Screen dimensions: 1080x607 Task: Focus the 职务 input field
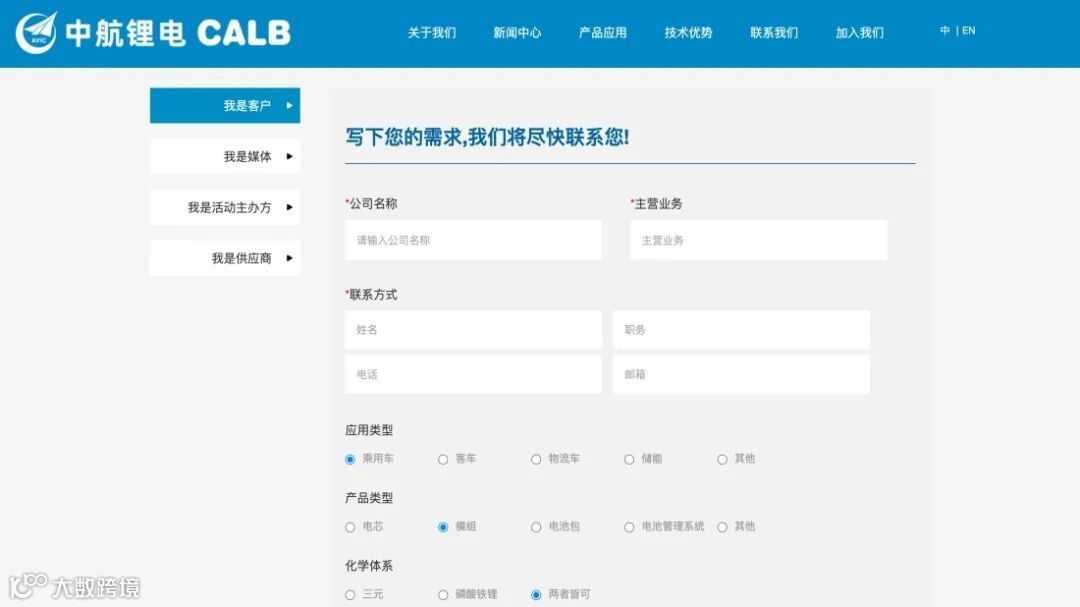point(741,330)
